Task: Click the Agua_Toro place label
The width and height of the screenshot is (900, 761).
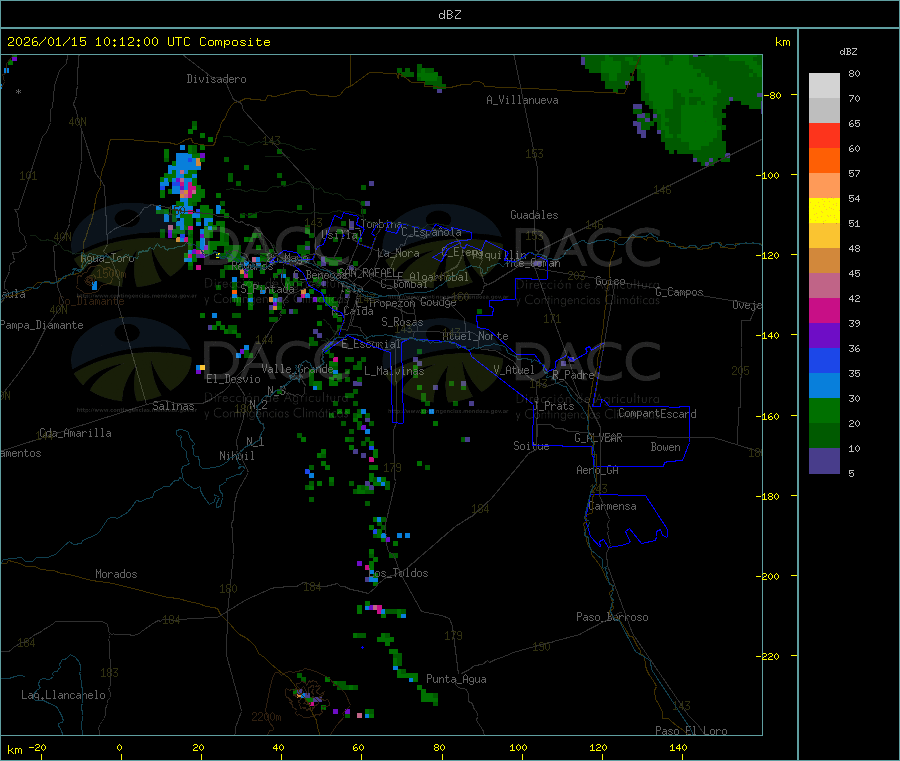Action: [107, 258]
